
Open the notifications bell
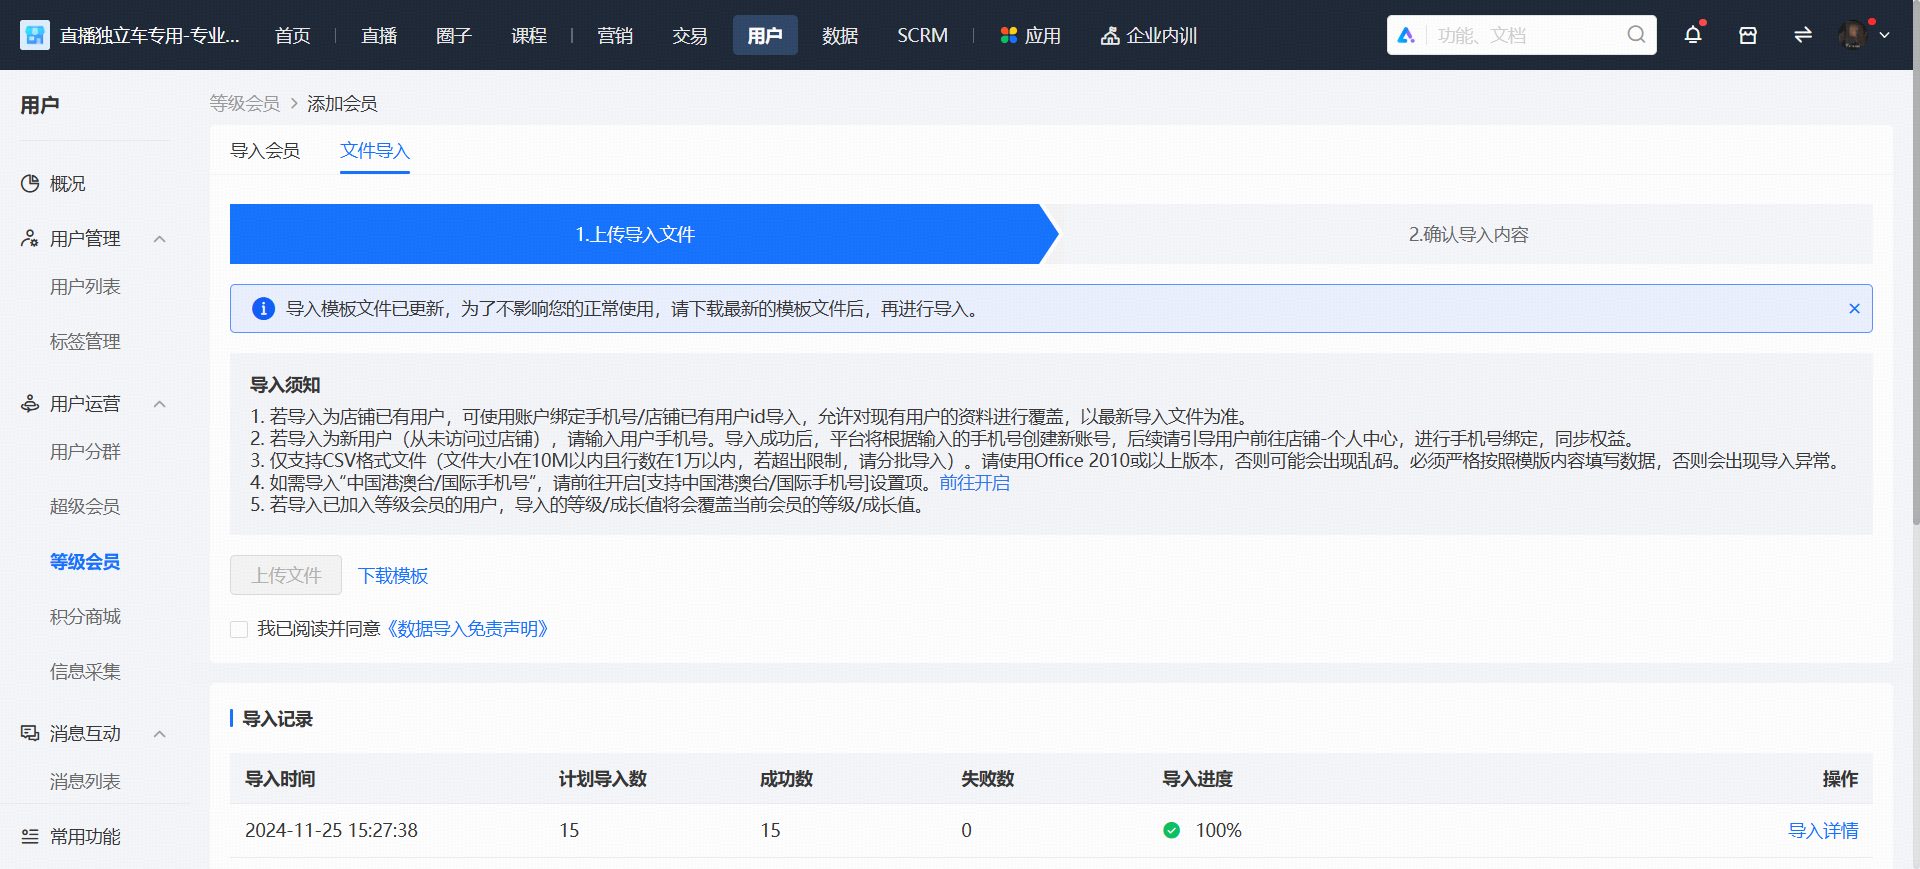pos(1693,35)
